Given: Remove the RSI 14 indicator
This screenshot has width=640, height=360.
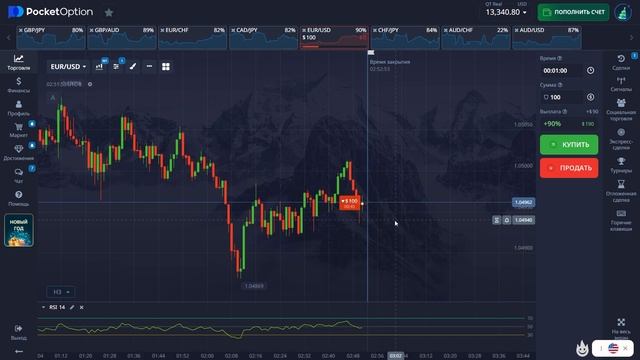Looking at the screenshot, I should (82, 307).
